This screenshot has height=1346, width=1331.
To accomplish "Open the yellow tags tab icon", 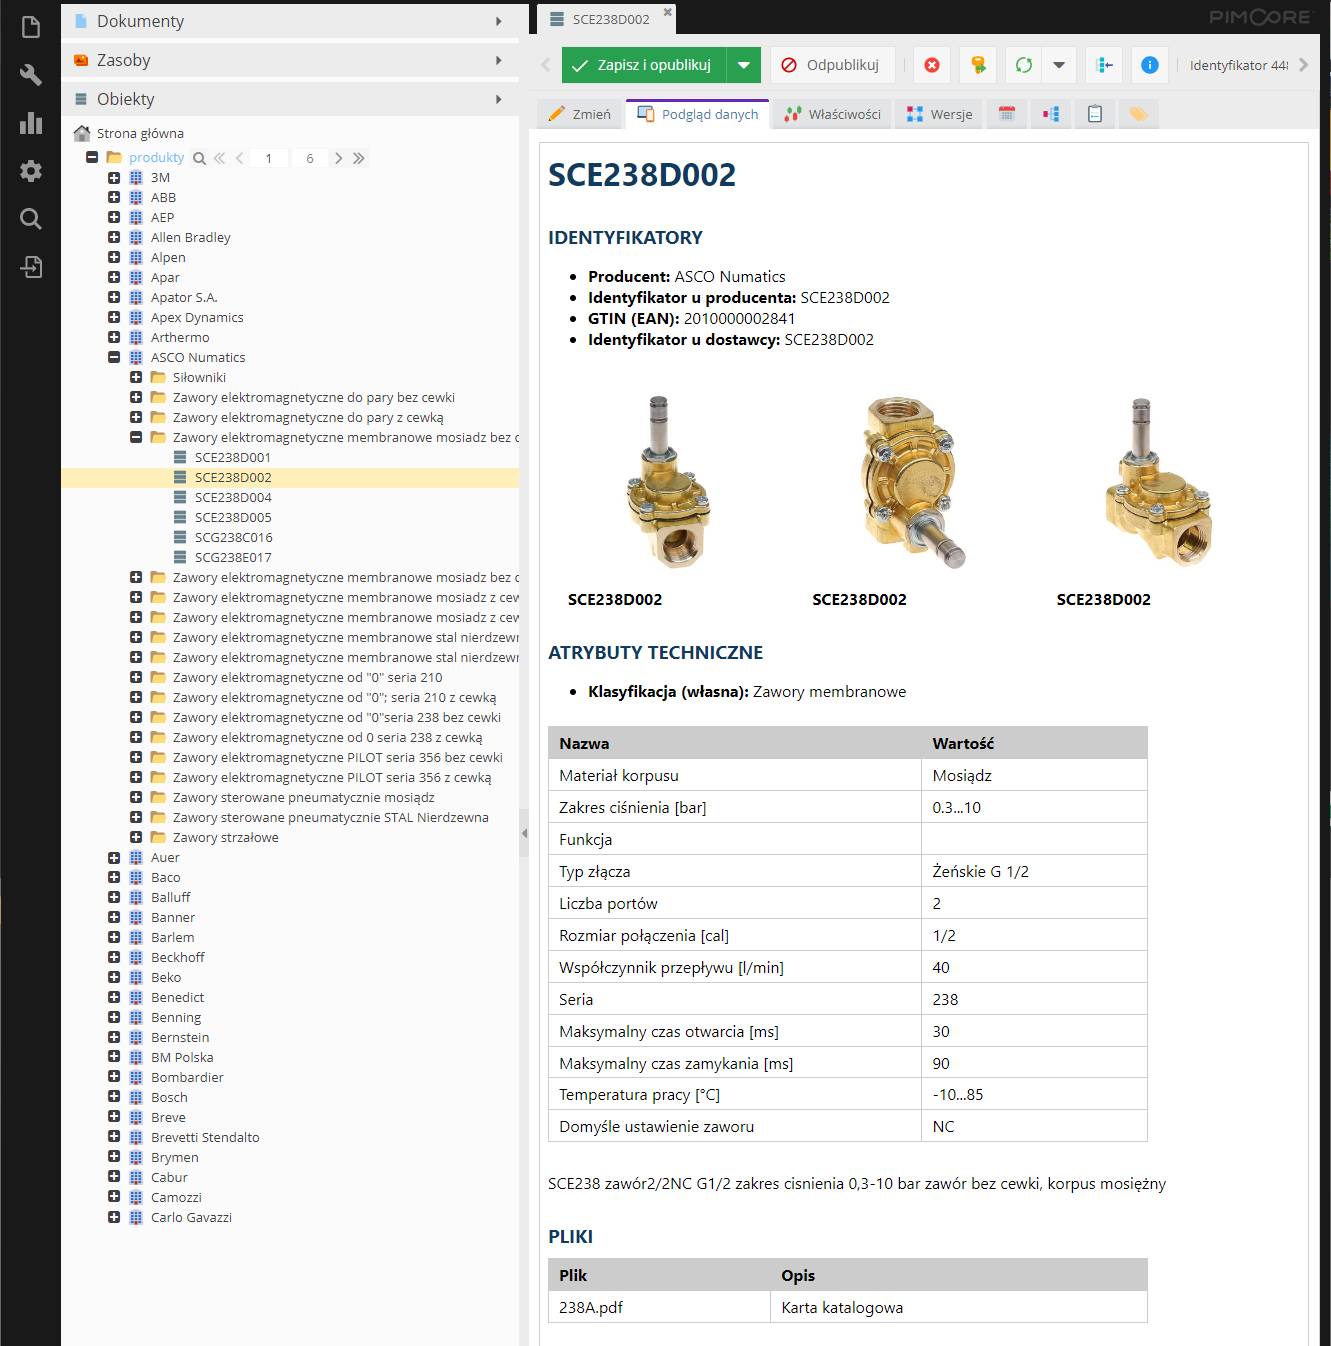I will pos(1138,114).
